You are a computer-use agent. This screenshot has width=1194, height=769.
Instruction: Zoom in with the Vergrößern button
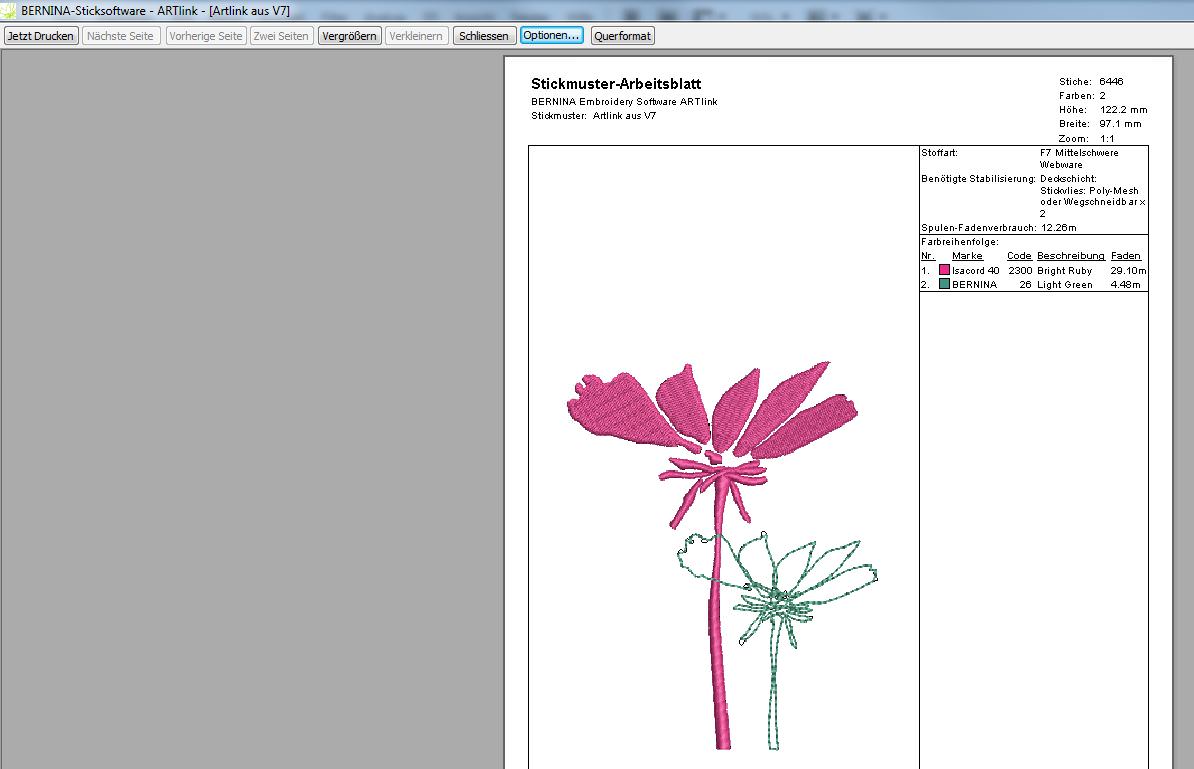(349, 36)
